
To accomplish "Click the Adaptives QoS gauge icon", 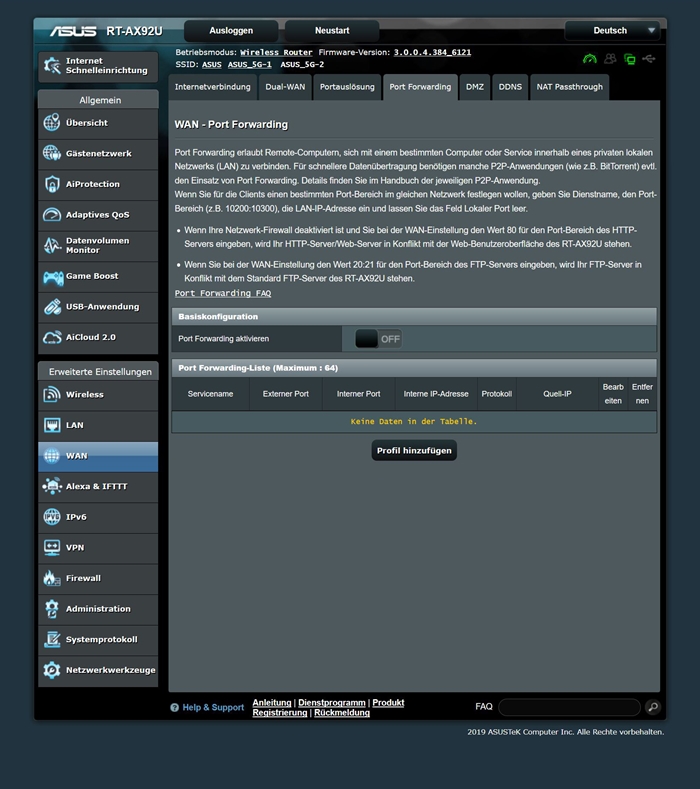I will coord(52,215).
